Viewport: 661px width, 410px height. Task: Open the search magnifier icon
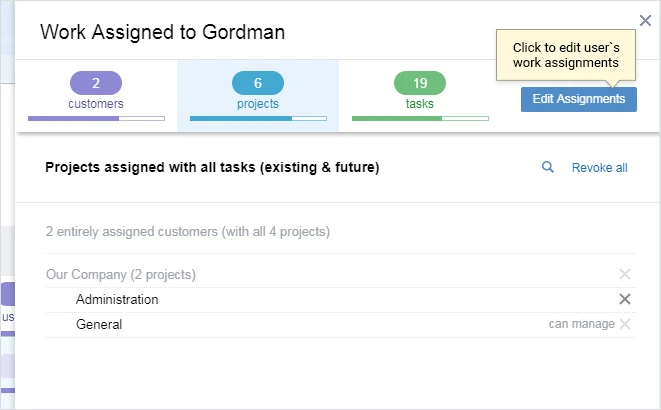tap(548, 168)
